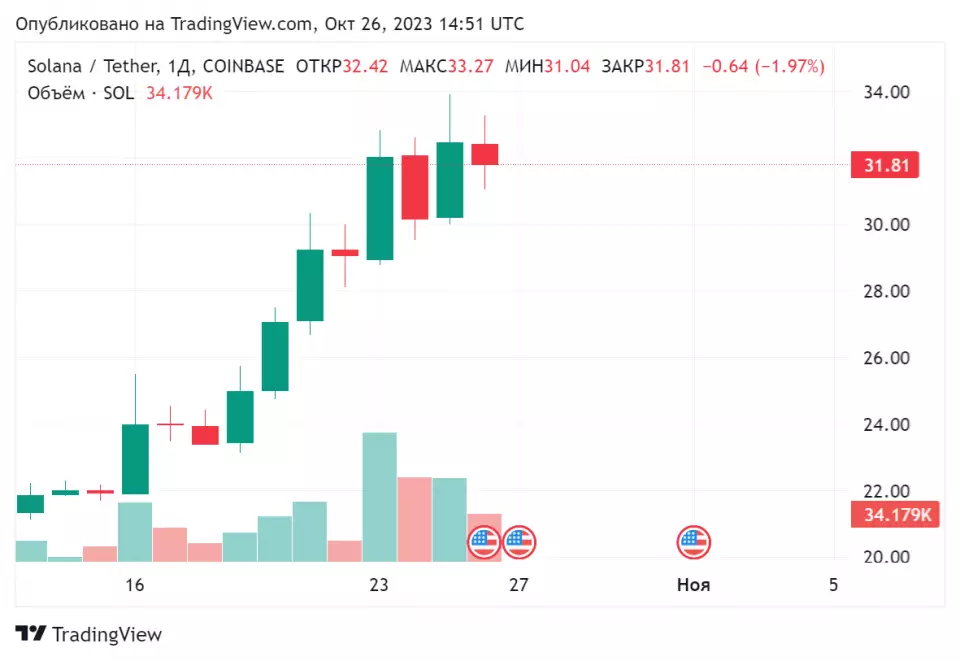The width and height of the screenshot is (960, 661).
Task: Click the US flag event icon near Ноя
Action: [694, 542]
